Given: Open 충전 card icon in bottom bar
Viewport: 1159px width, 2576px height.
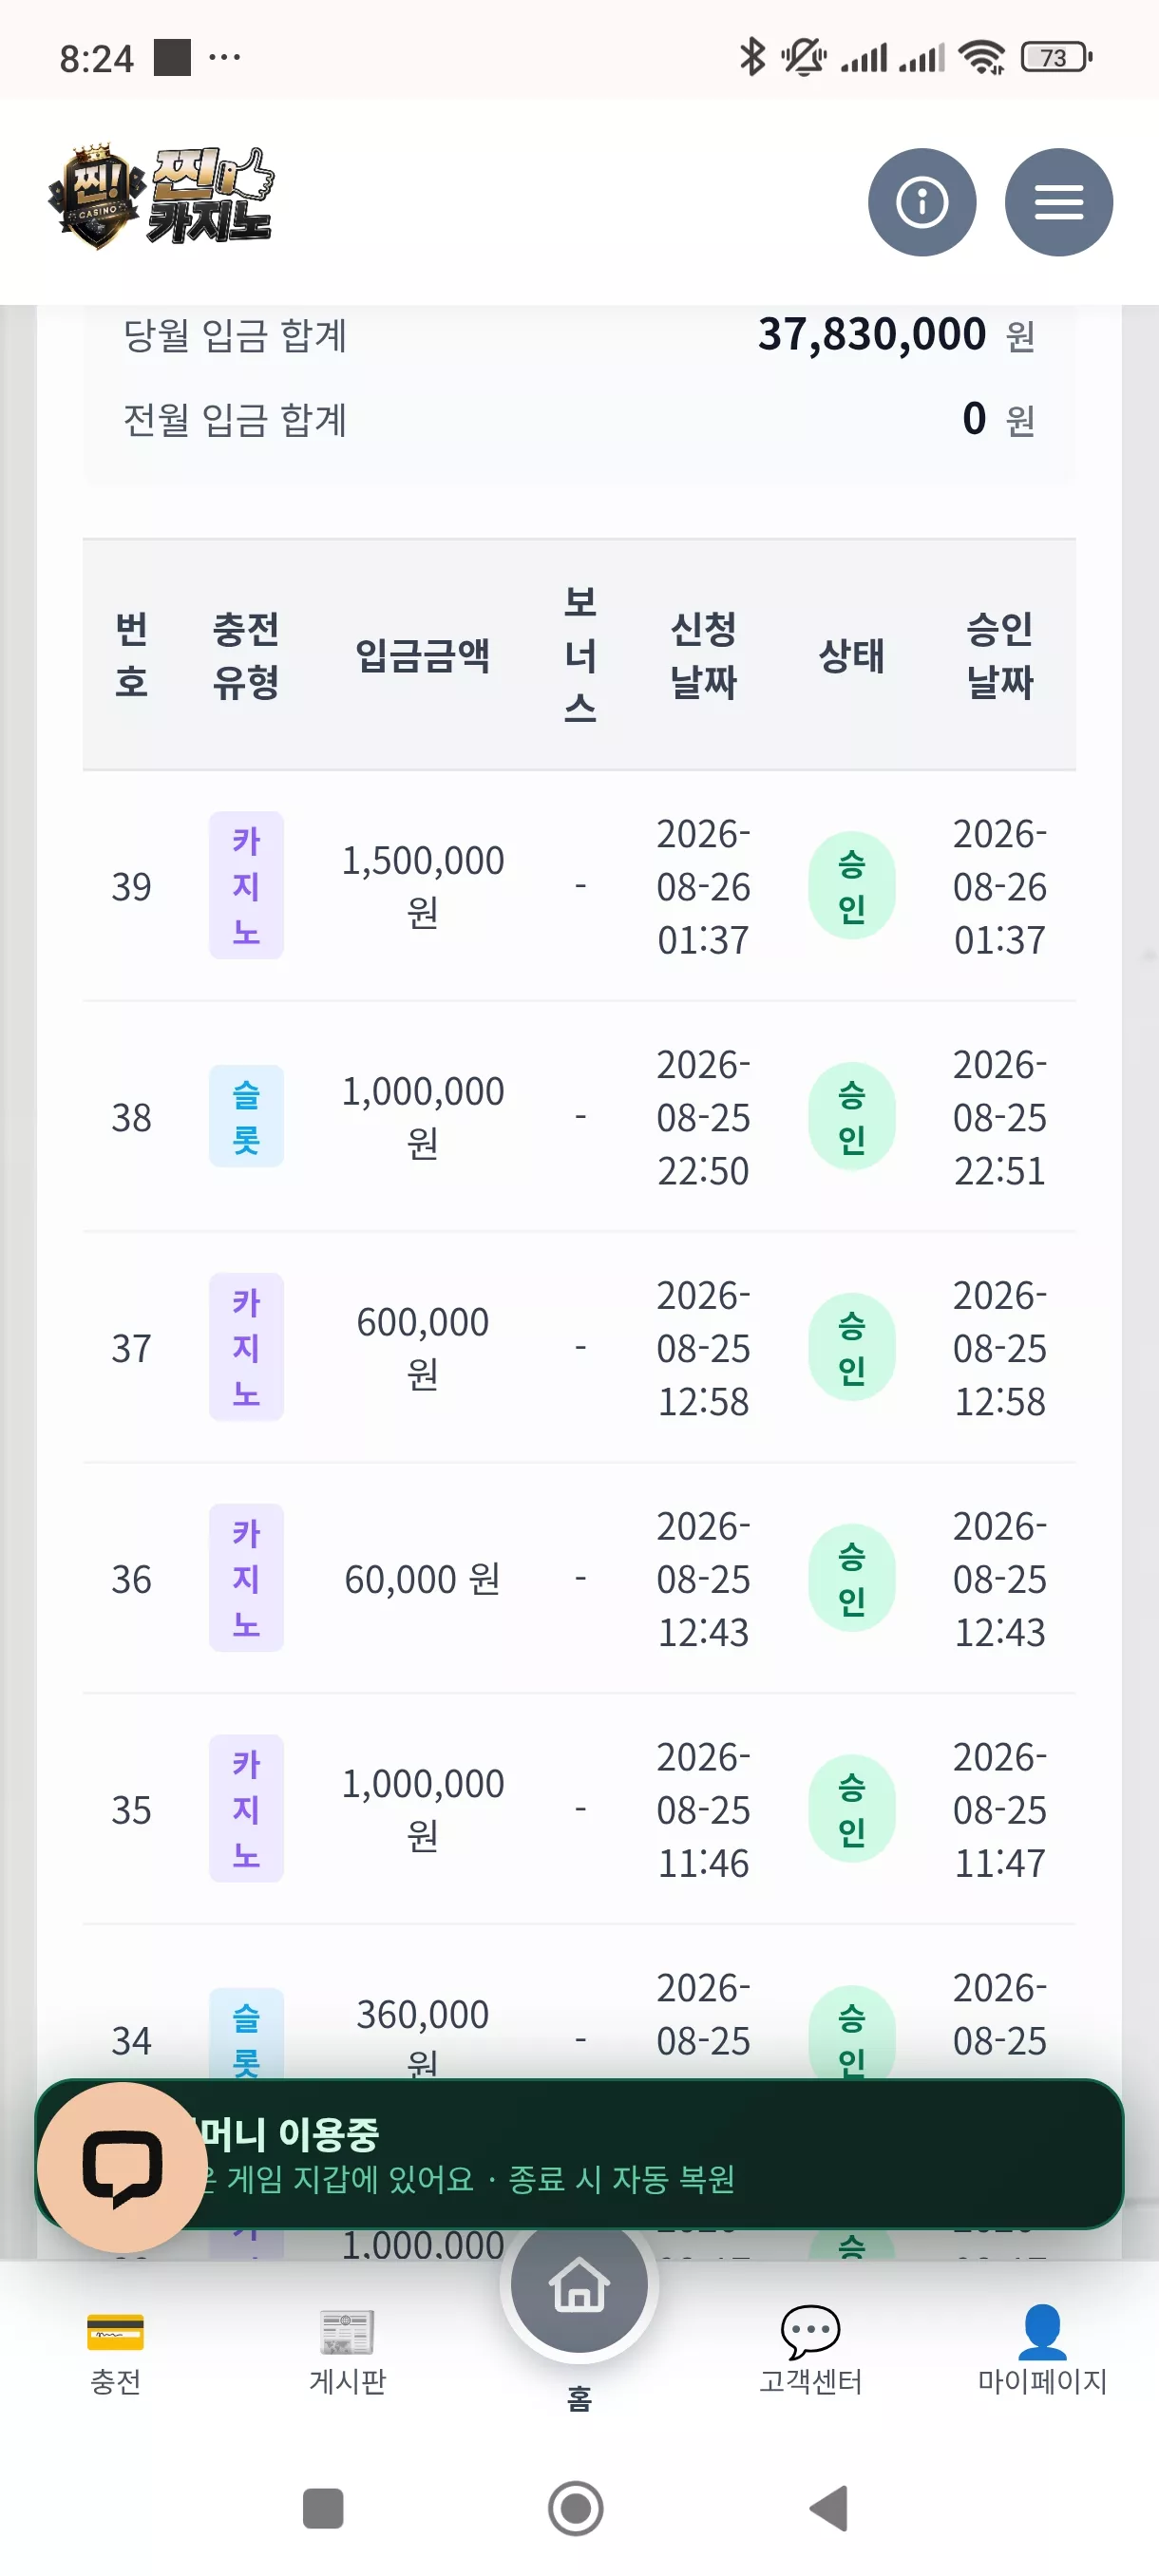Looking at the screenshot, I should pyautogui.click(x=115, y=2331).
